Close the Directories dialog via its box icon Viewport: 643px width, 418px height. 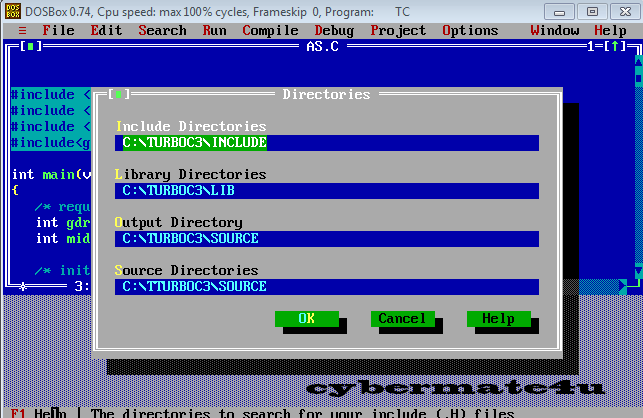point(119,94)
